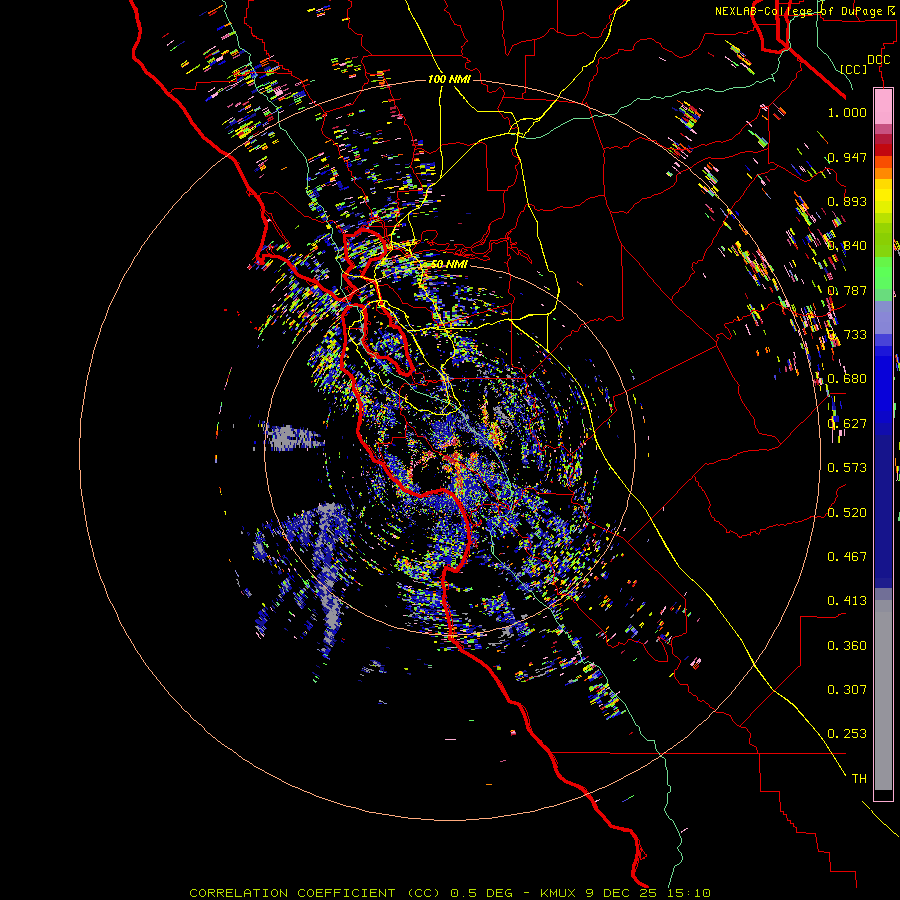Pick the gray segment at the color bar bottom
The image size is (900, 900).
click(883, 695)
